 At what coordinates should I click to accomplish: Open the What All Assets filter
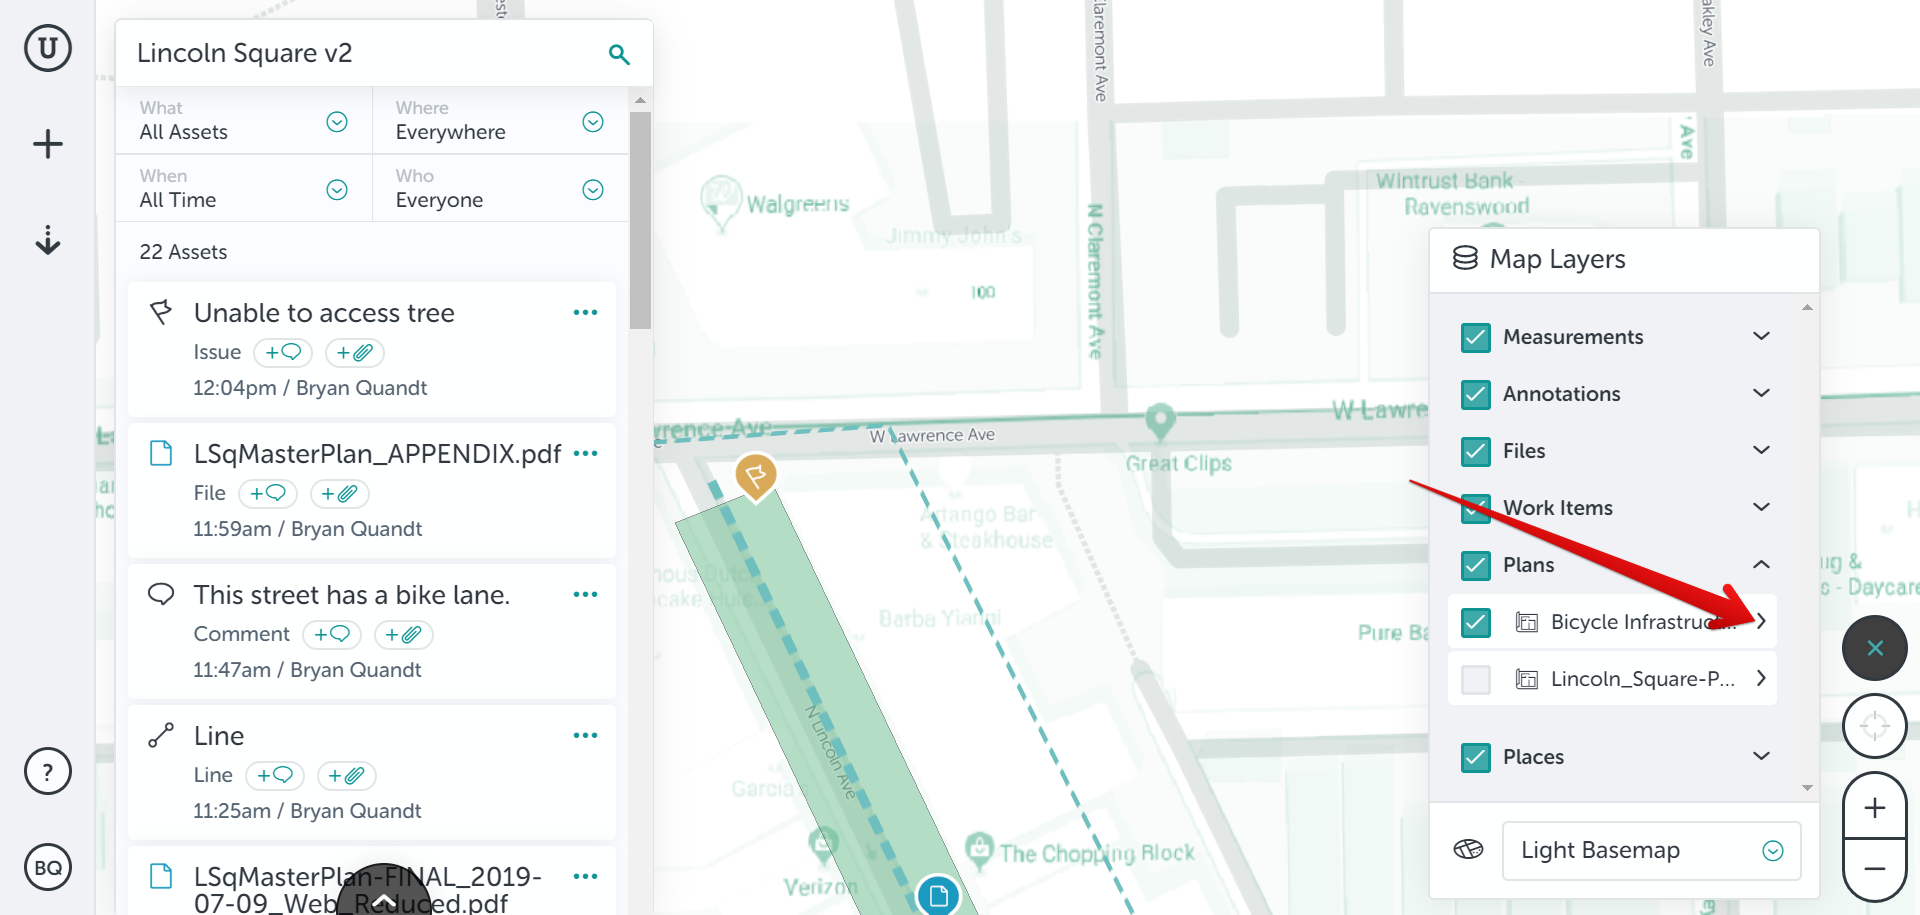(x=244, y=121)
